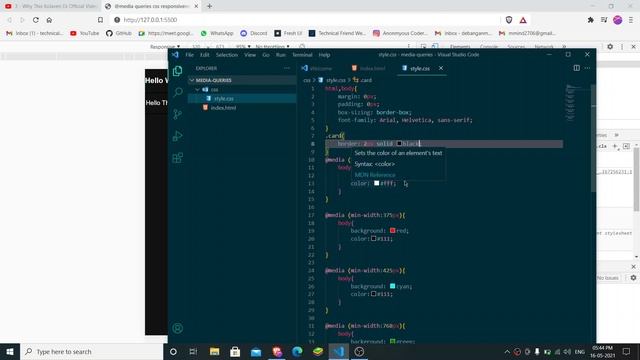Click the Brave Rewards triangle icon
The image size is (640, 360).
(x=523, y=20)
